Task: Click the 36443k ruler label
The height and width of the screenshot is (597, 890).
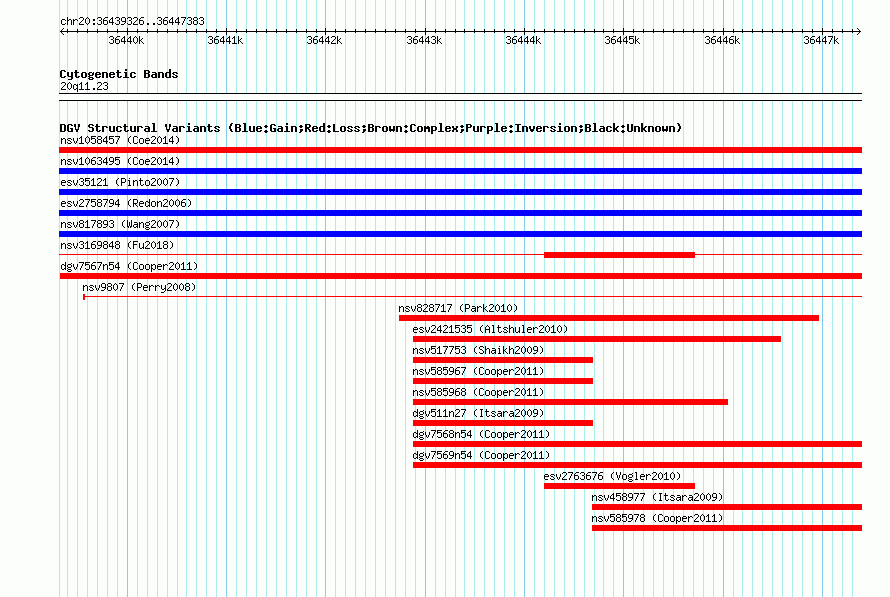Action: [424, 40]
